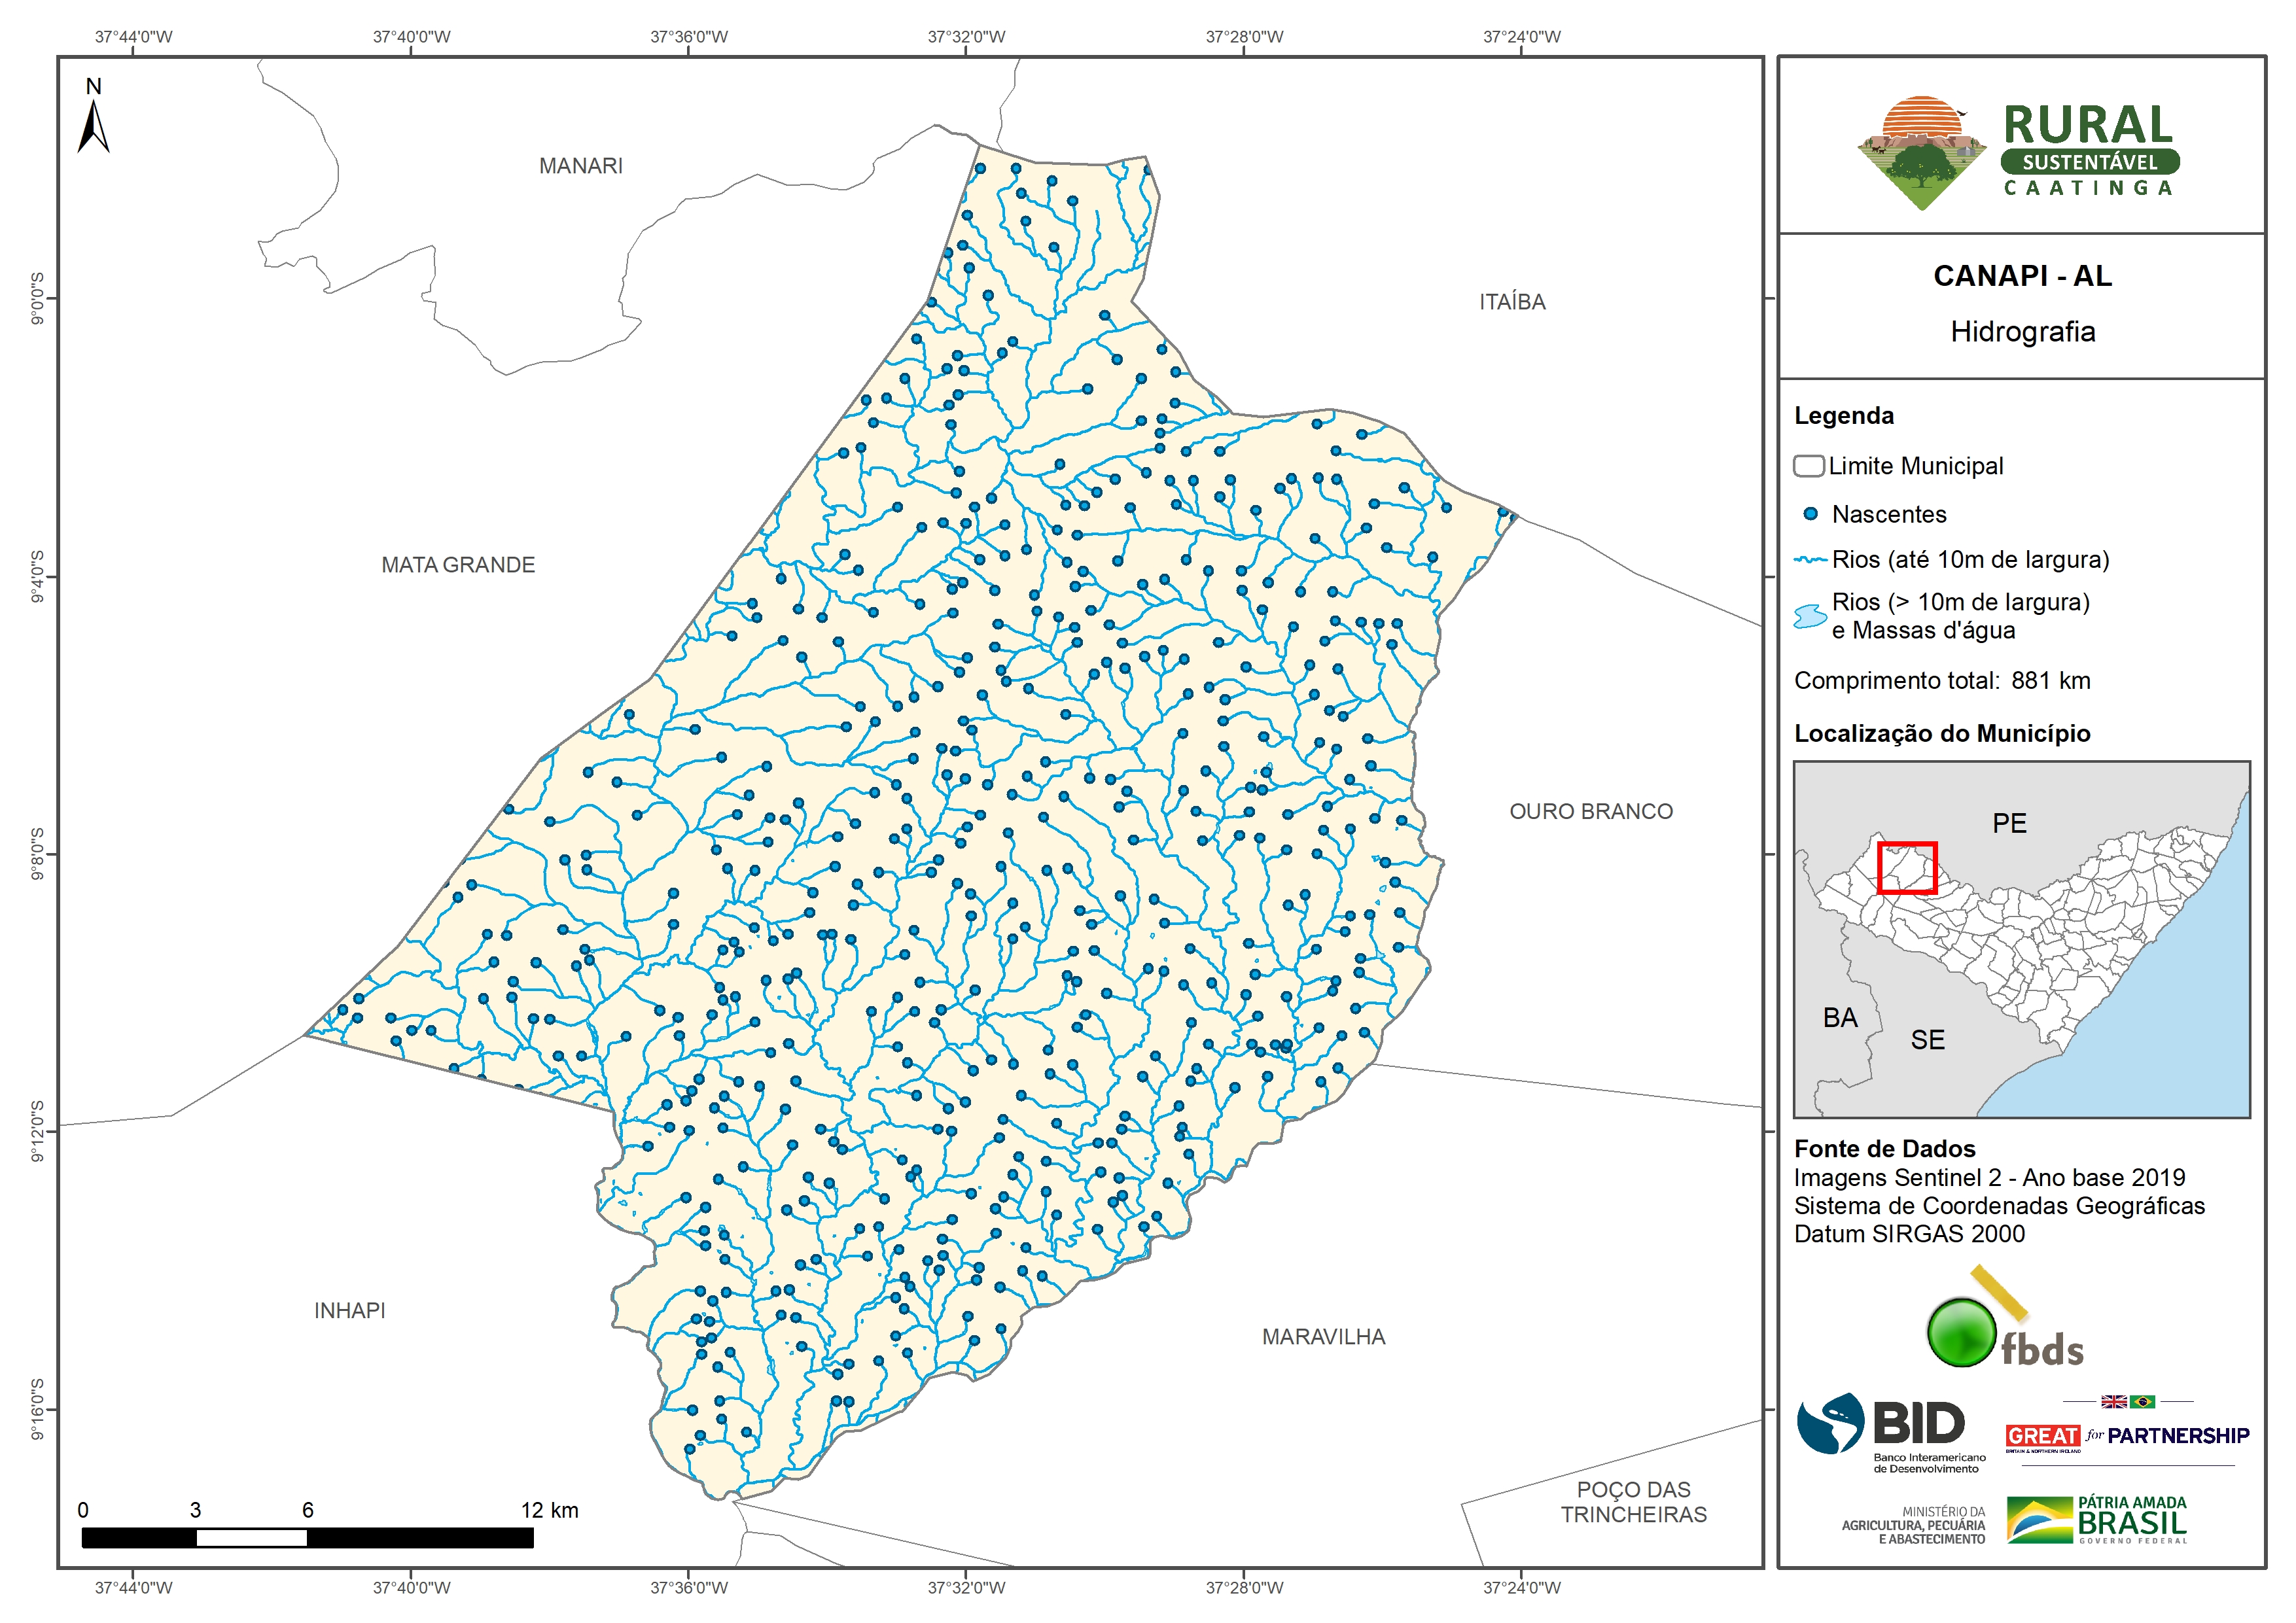Click the wavy river line legend symbol
This screenshot has width=2296, height=1623.
1810,560
